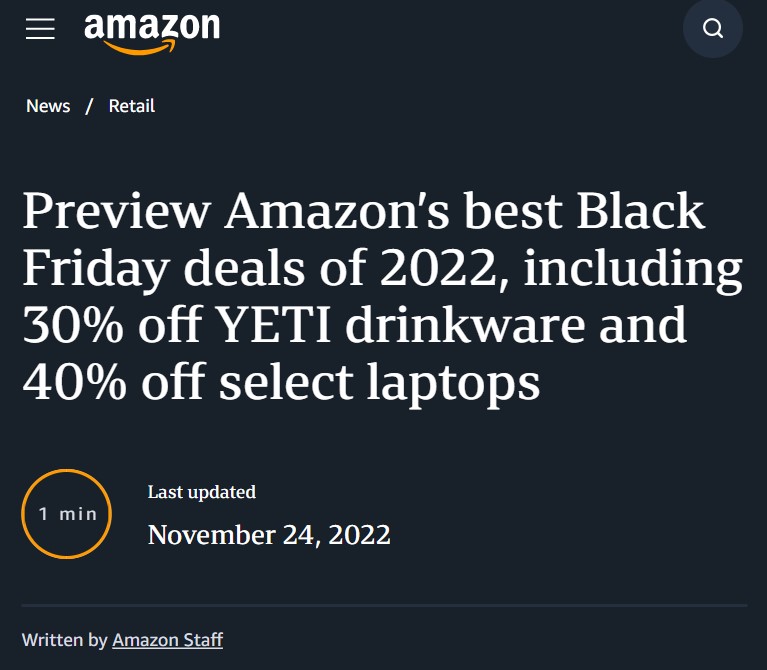Click 'Friday deals of 2022, including' headline line

[383, 268]
